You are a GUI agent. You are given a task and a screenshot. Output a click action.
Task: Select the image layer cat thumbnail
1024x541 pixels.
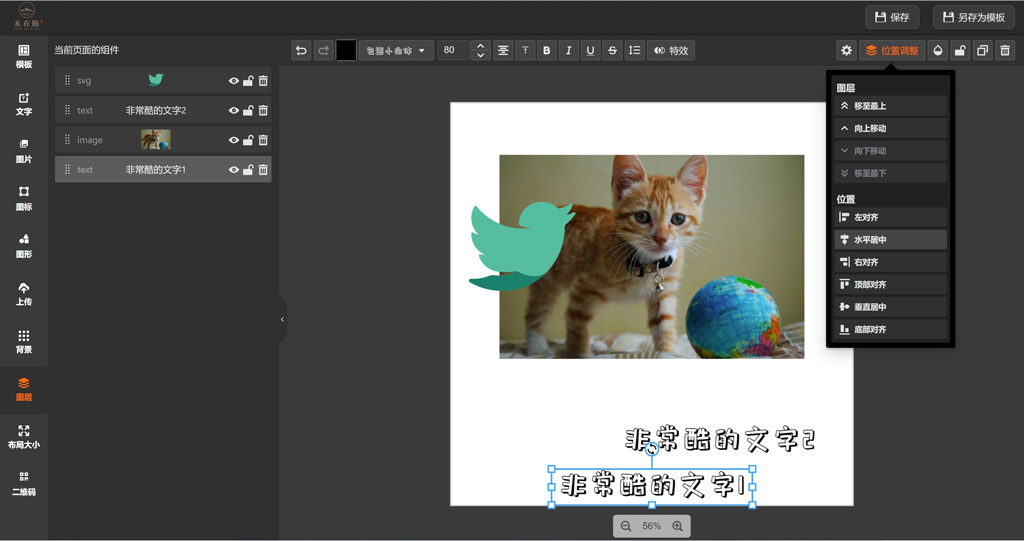click(155, 139)
